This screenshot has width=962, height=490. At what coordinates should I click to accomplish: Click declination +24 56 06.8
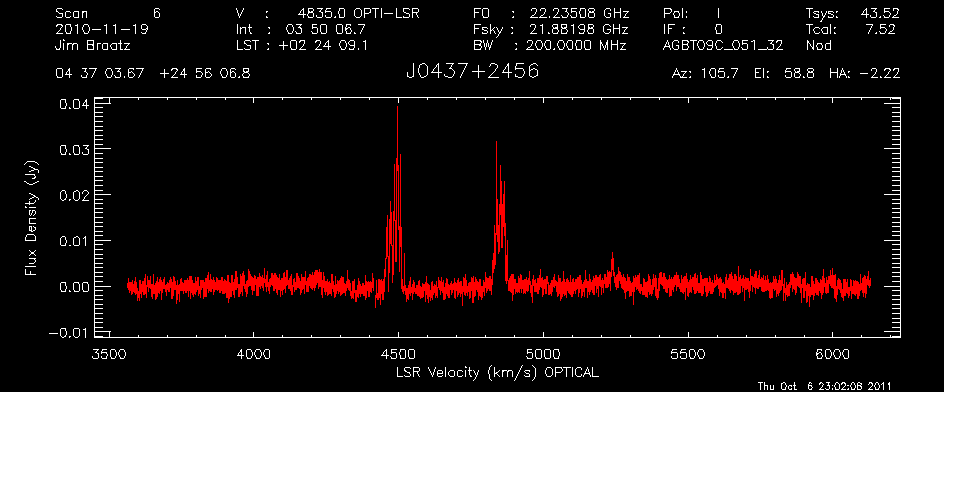point(205,74)
